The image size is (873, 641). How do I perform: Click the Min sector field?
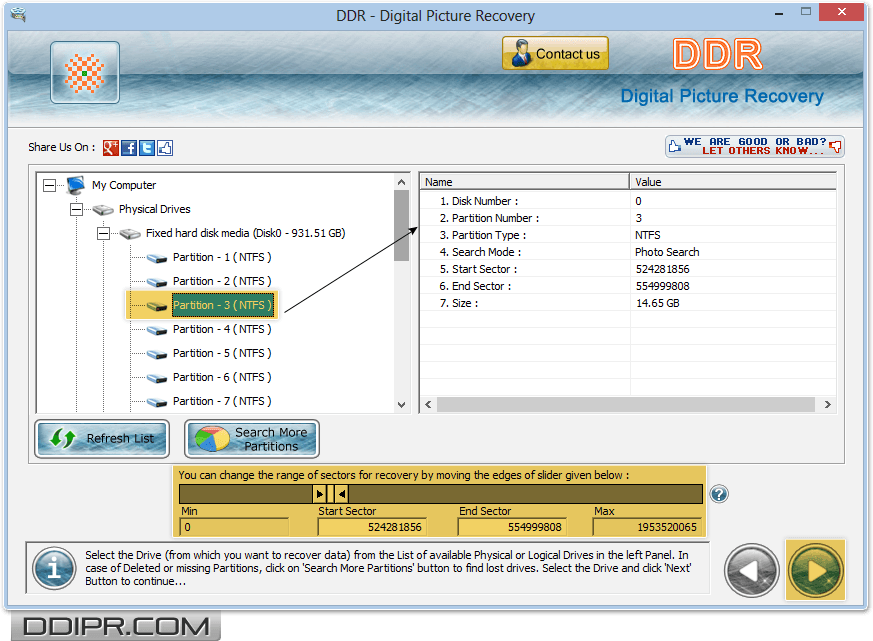tap(234, 527)
